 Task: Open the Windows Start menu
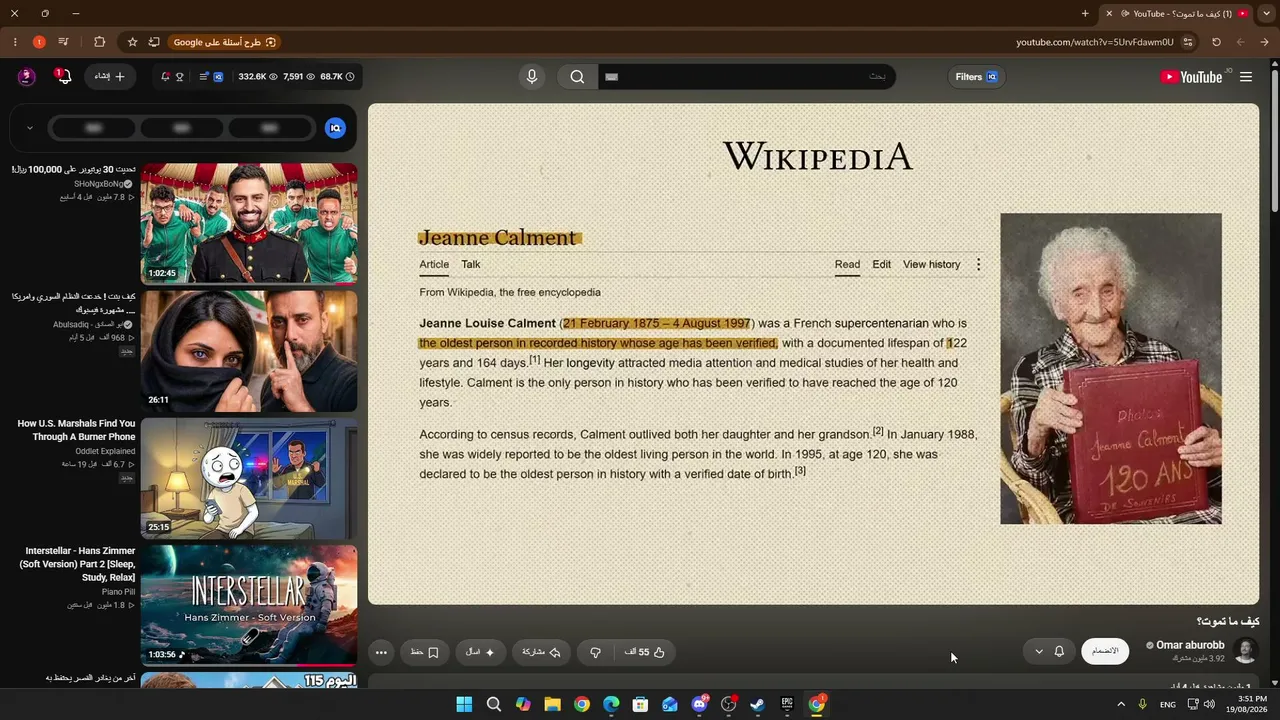(464, 704)
